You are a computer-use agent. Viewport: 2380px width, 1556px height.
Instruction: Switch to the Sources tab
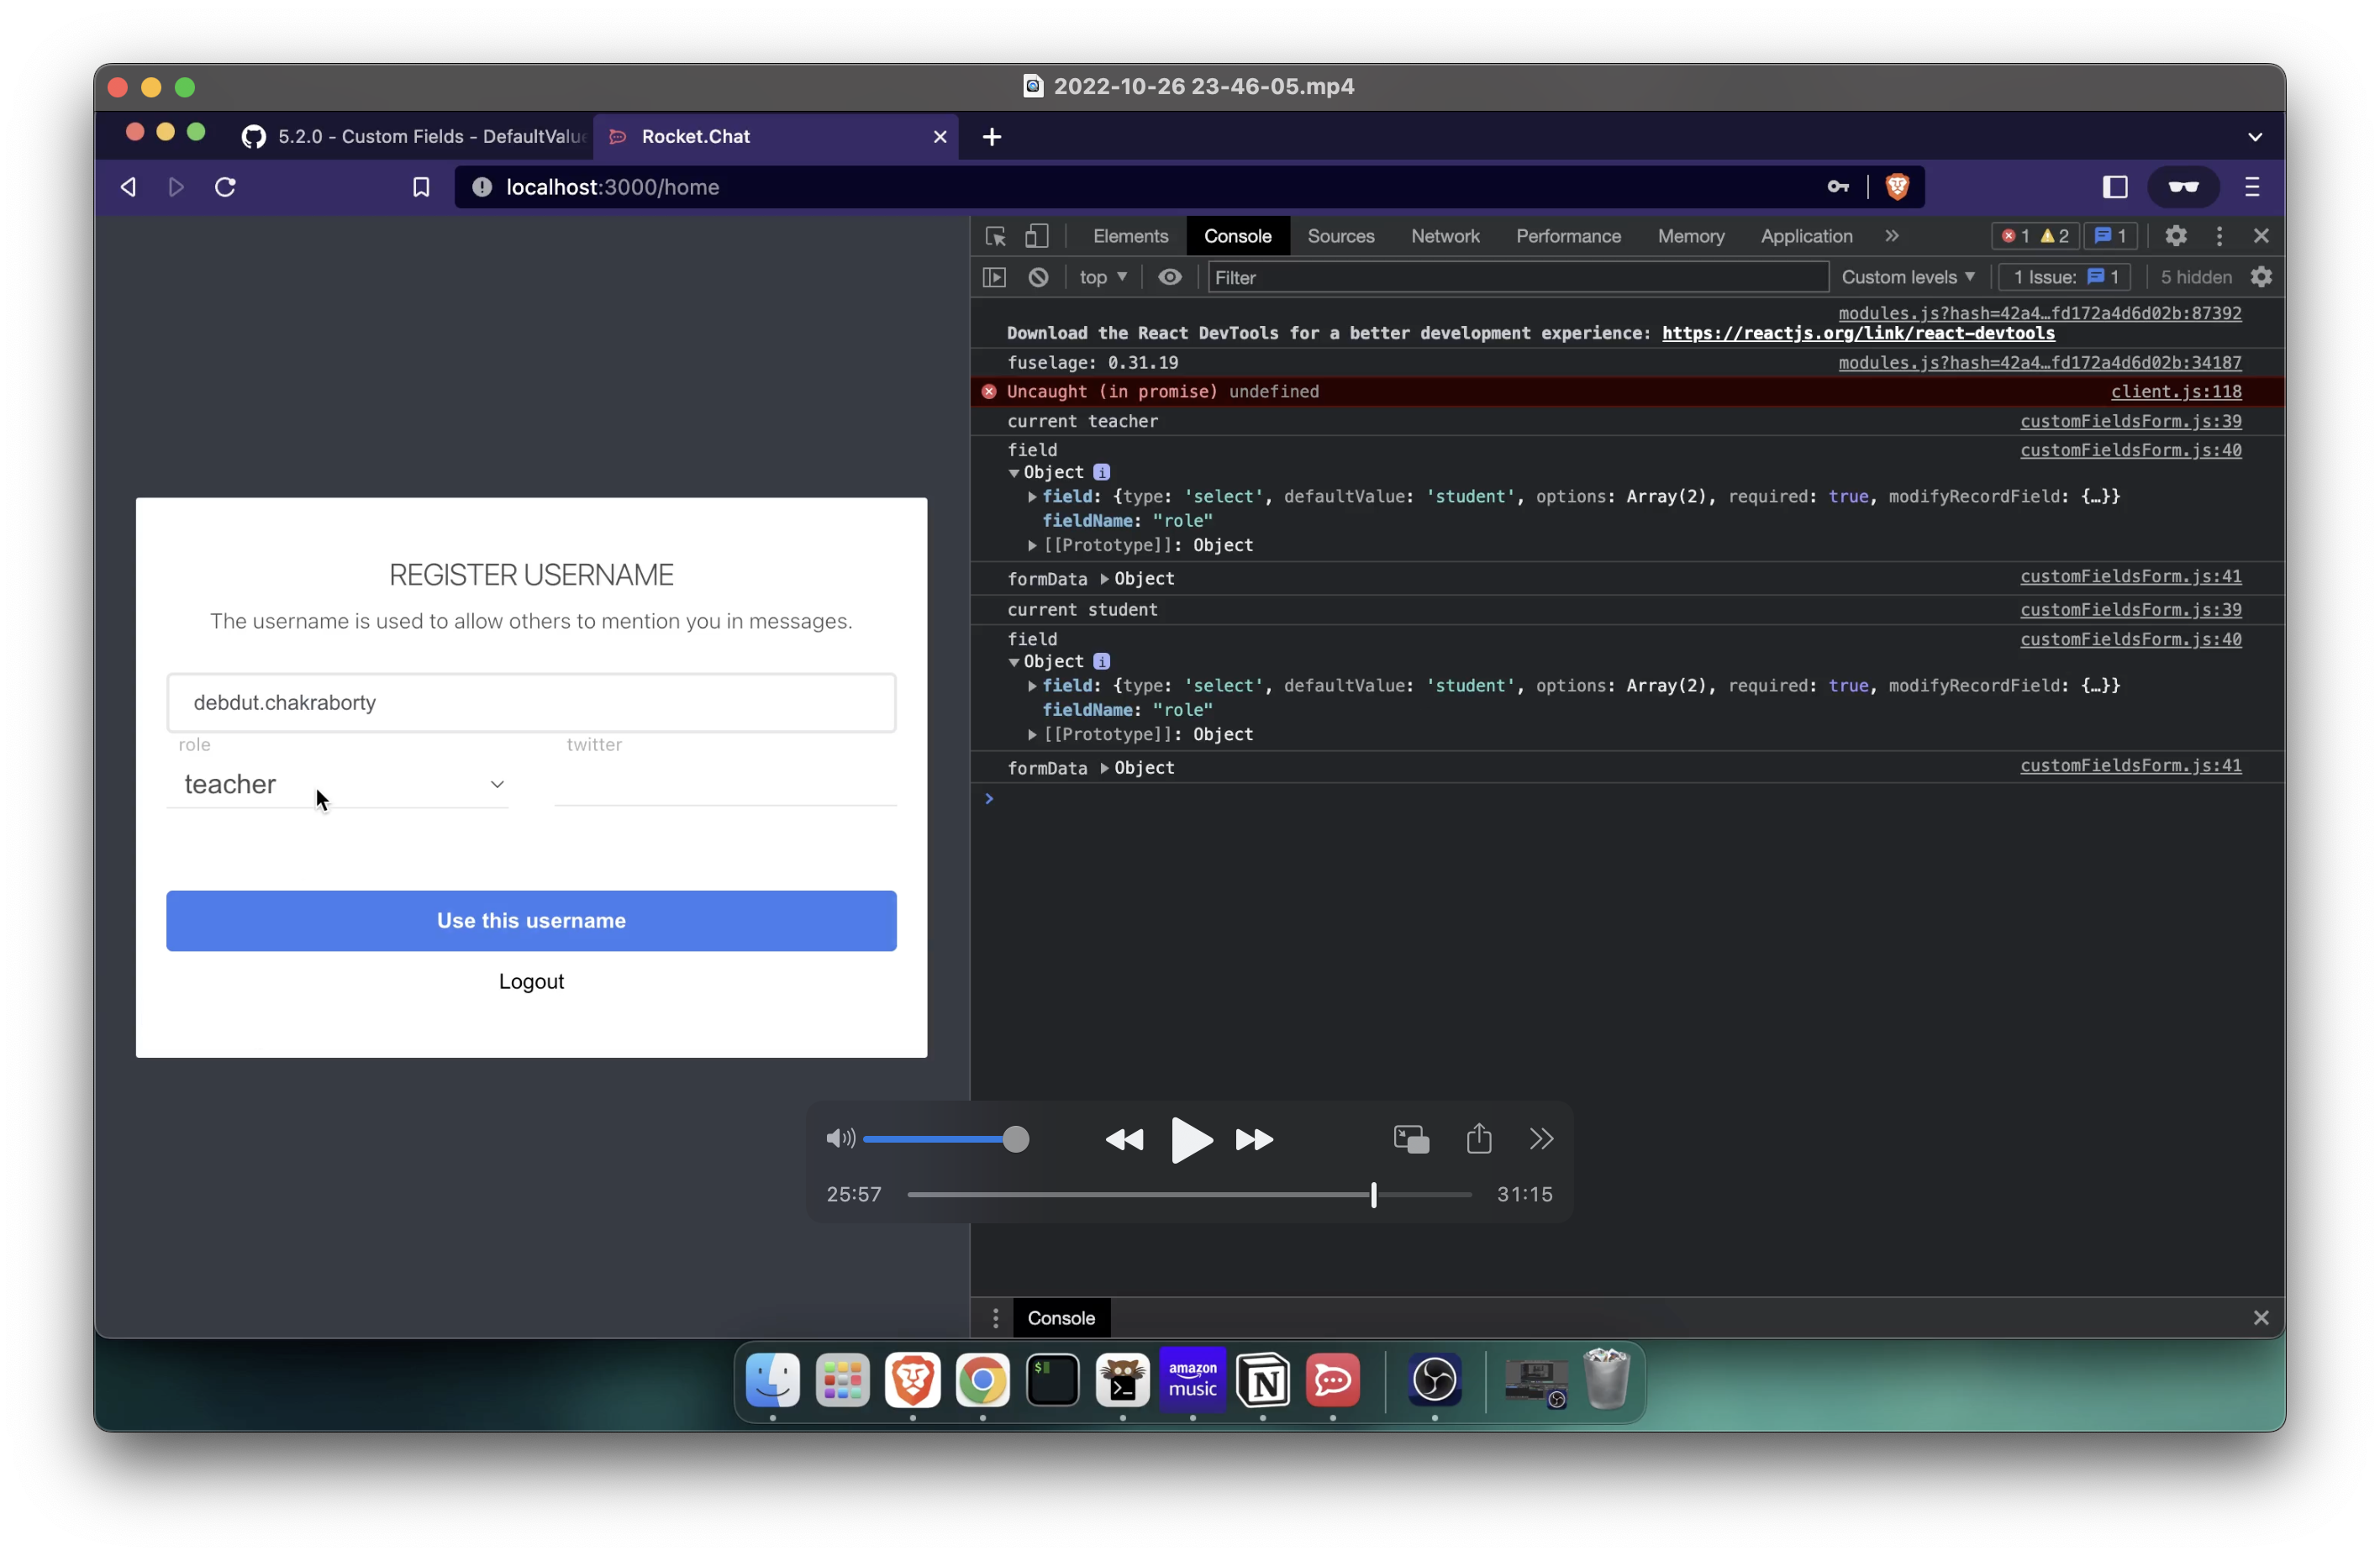click(x=1340, y=236)
